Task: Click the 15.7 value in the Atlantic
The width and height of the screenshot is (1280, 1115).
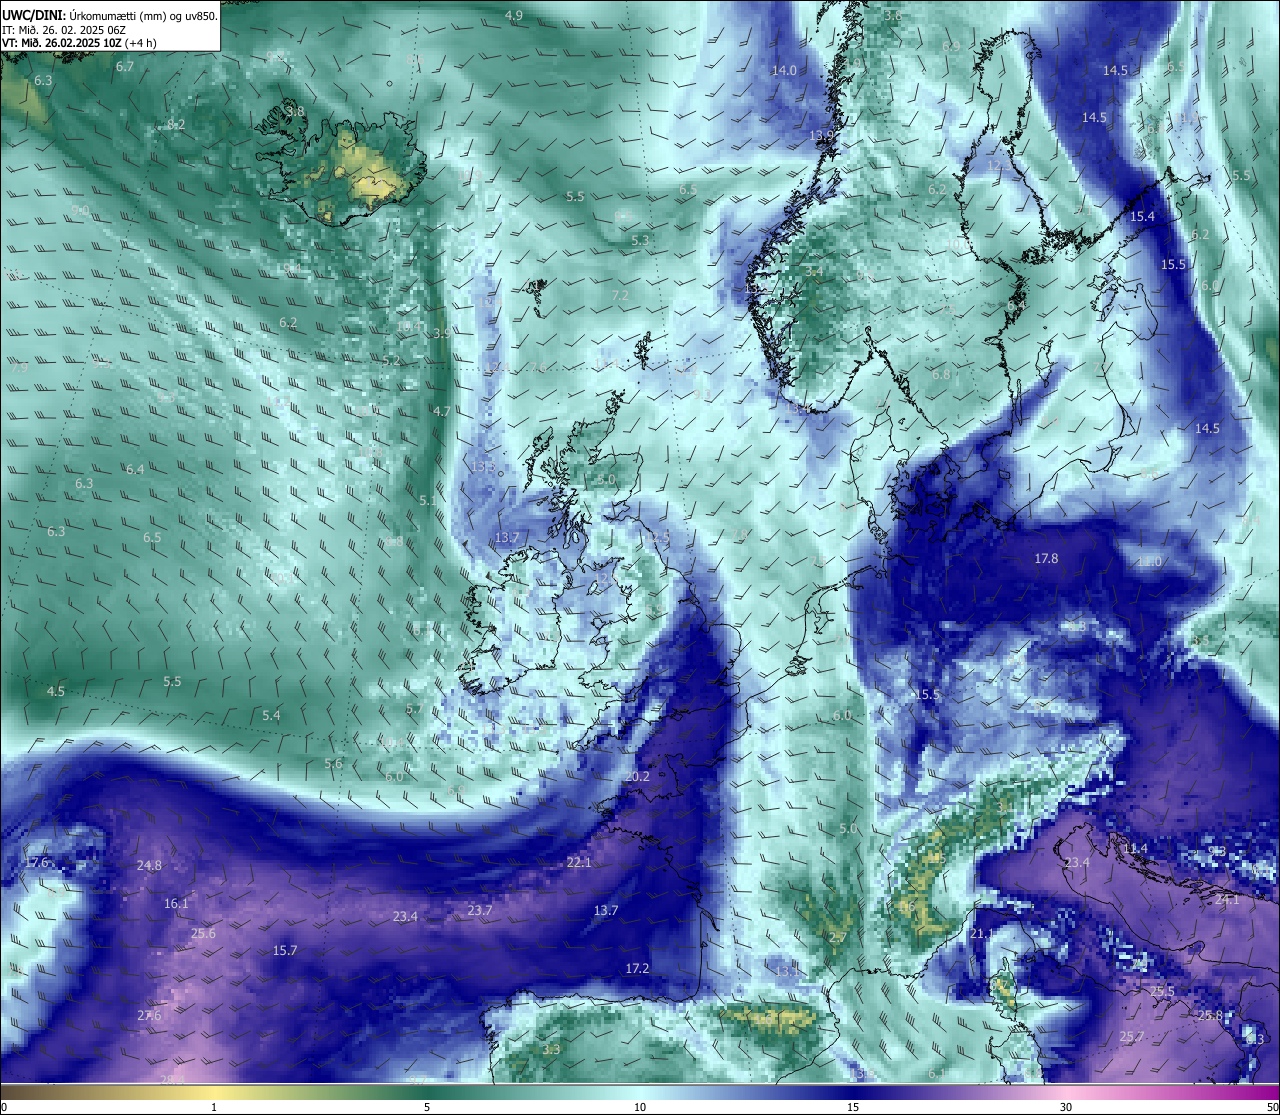Action: 285,950
